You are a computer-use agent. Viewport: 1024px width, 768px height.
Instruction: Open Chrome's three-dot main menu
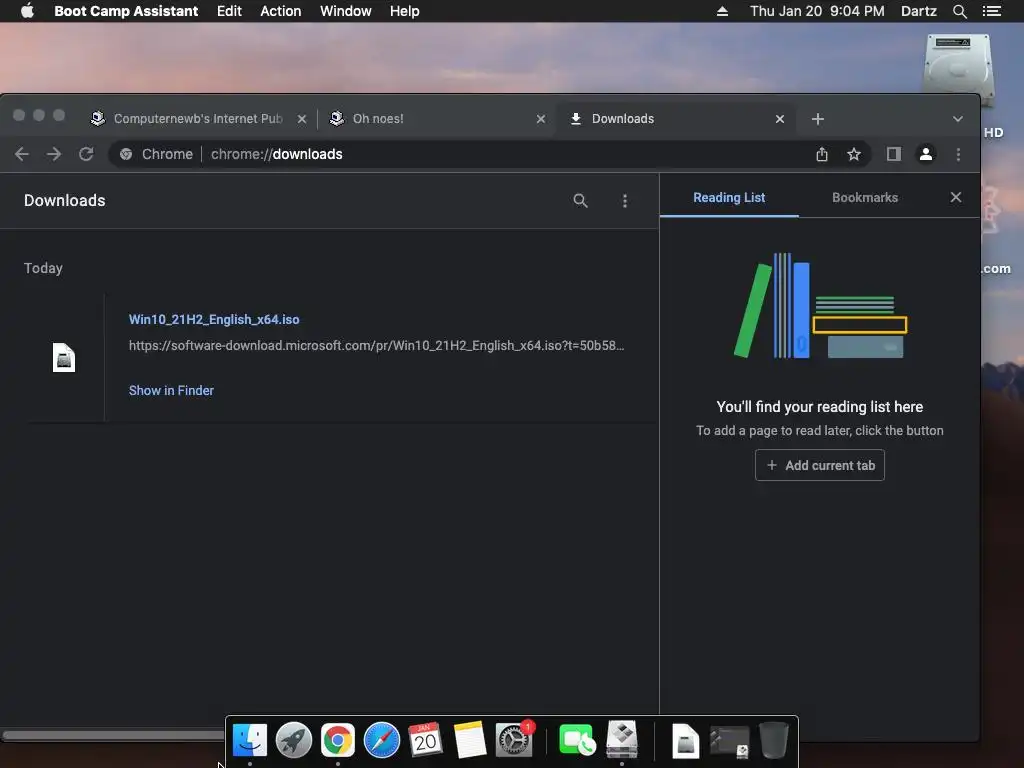click(x=958, y=154)
